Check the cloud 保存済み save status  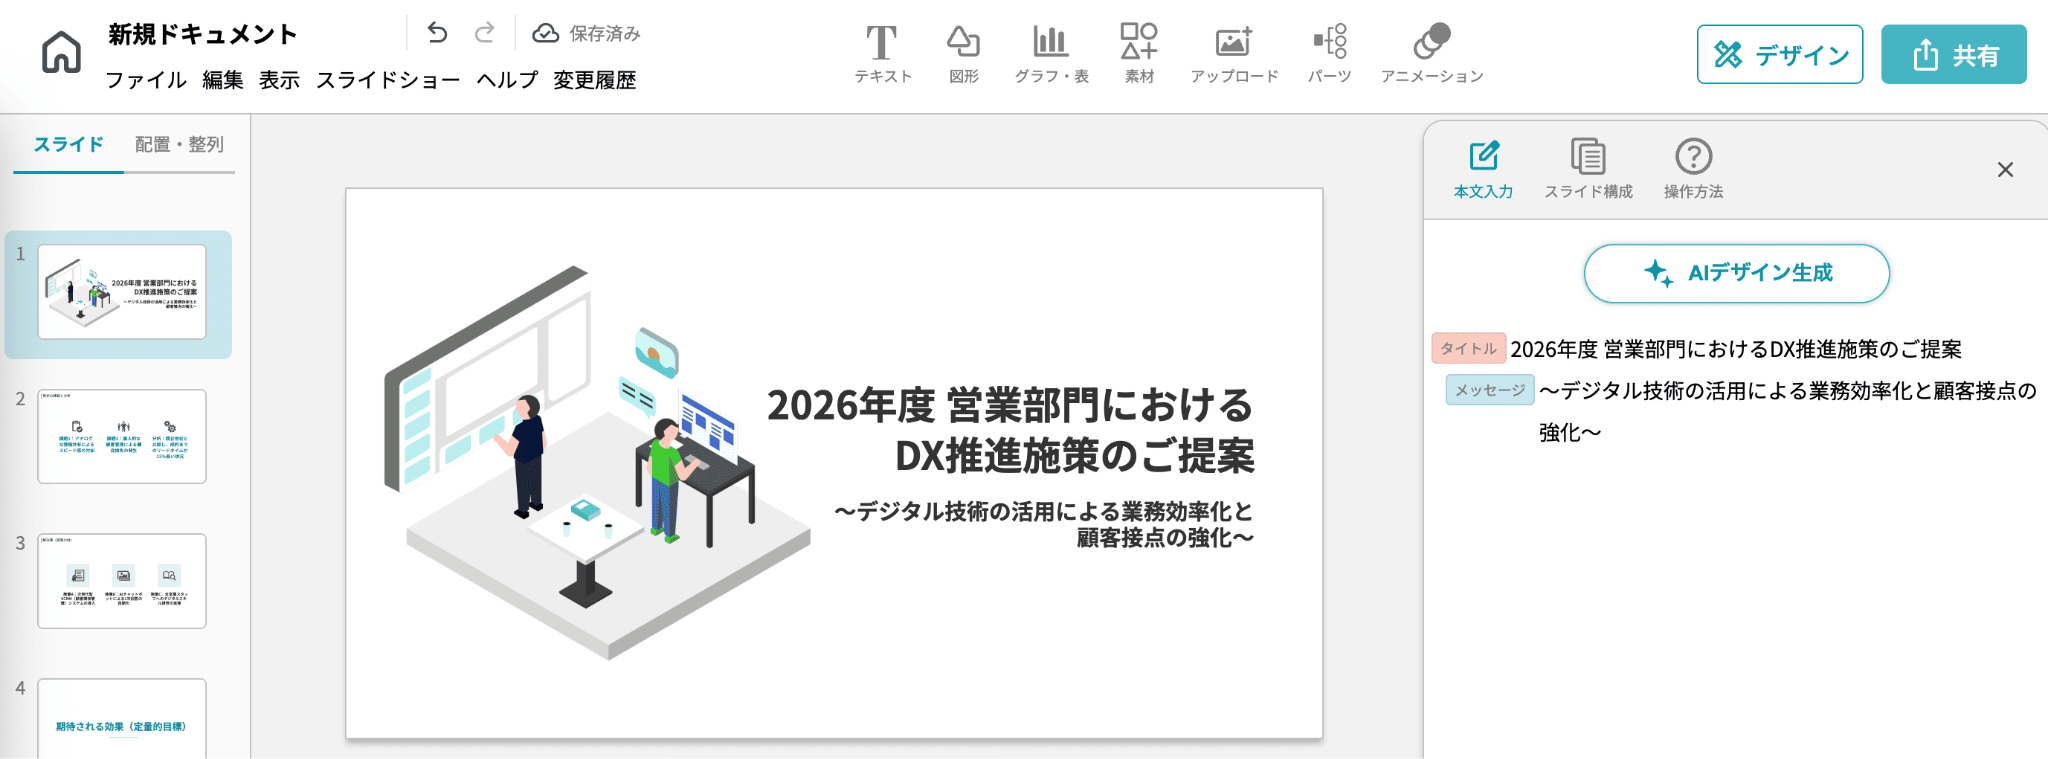click(x=586, y=33)
